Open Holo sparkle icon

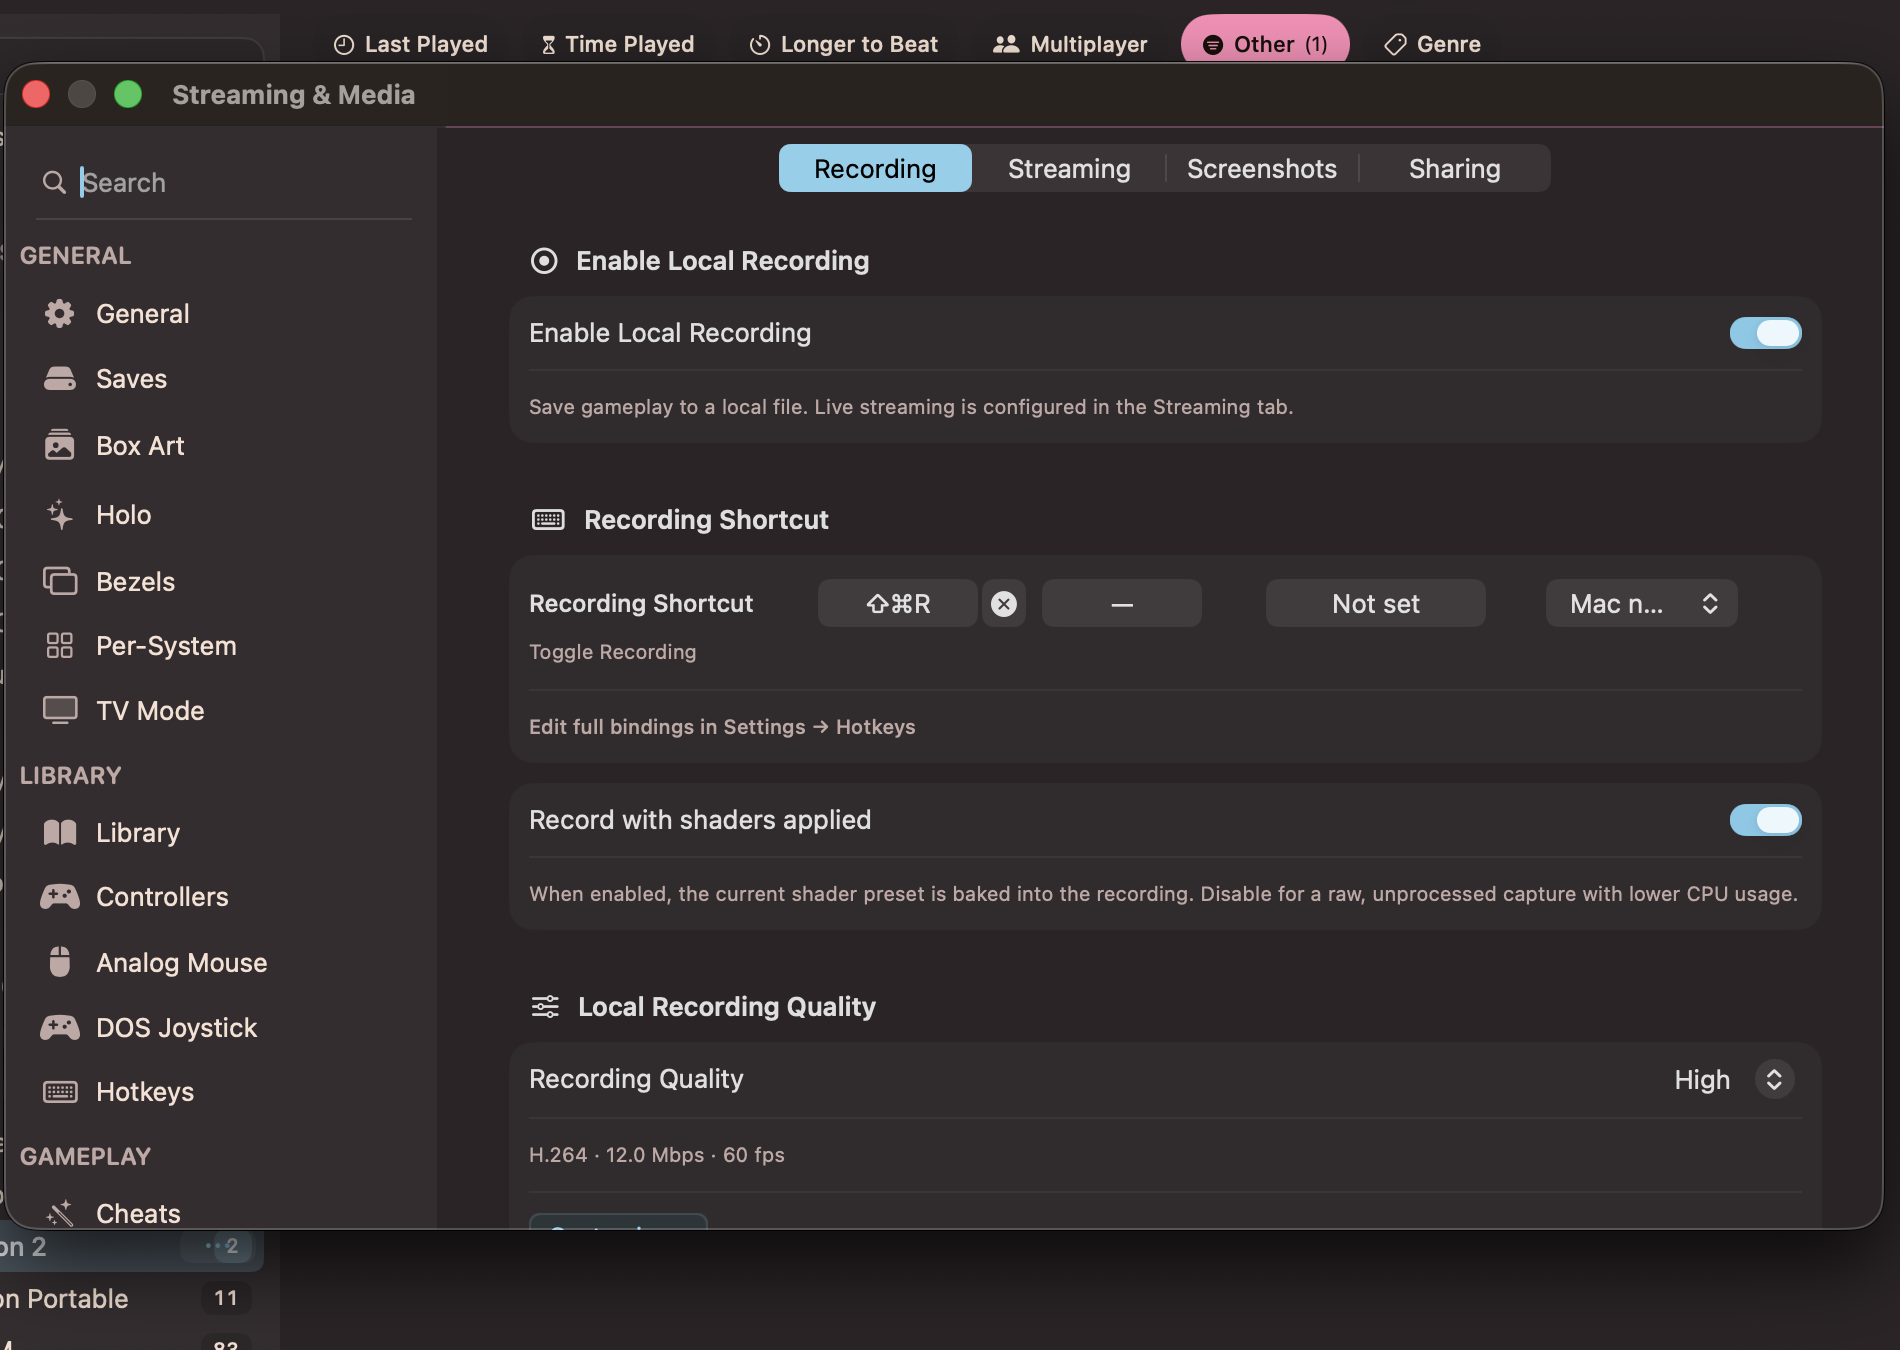[60, 515]
